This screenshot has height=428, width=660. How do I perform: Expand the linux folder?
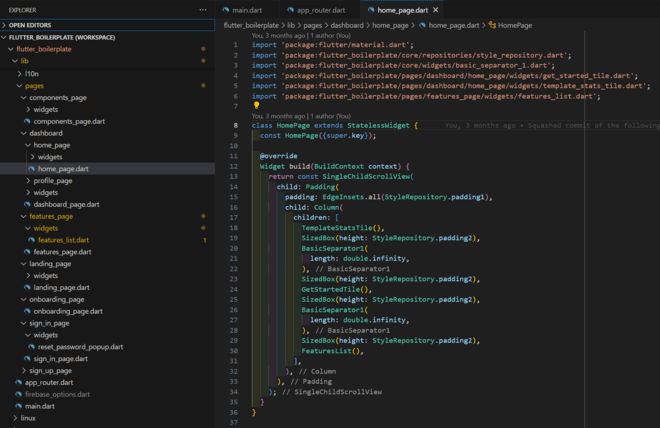click(x=107, y=418)
